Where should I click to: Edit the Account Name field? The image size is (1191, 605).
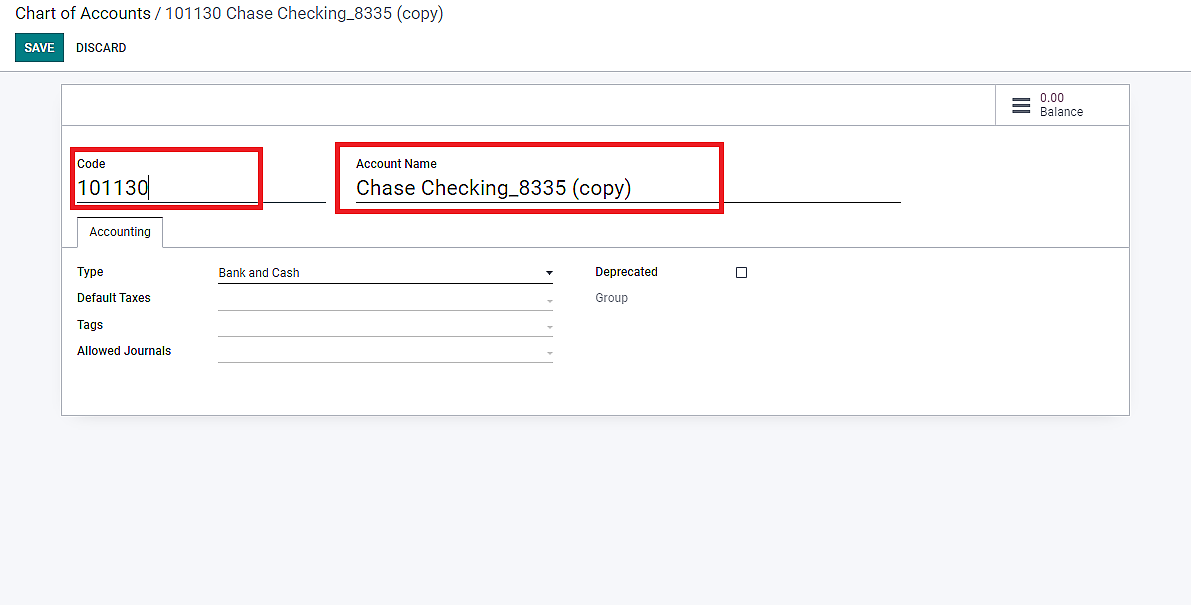(x=628, y=187)
